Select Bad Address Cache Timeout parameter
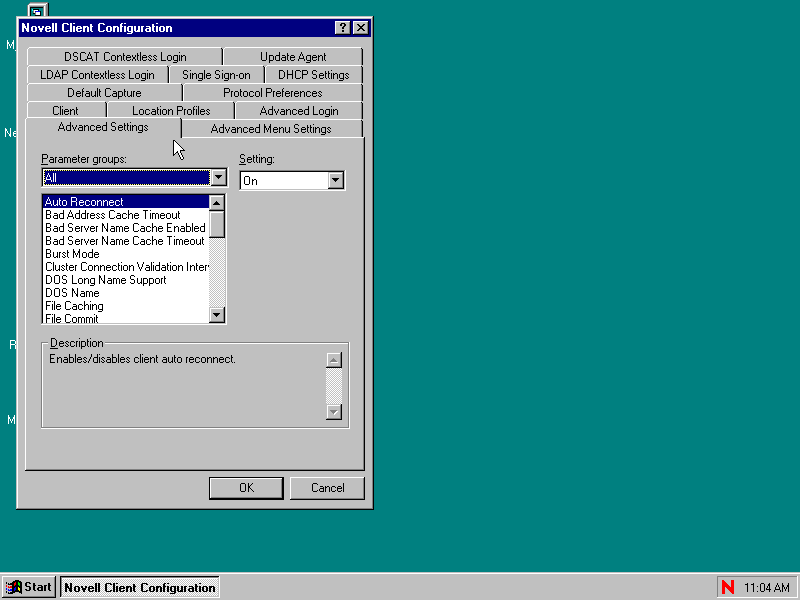The width and height of the screenshot is (800, 600). pyautogui.click(x=126, y=215)
